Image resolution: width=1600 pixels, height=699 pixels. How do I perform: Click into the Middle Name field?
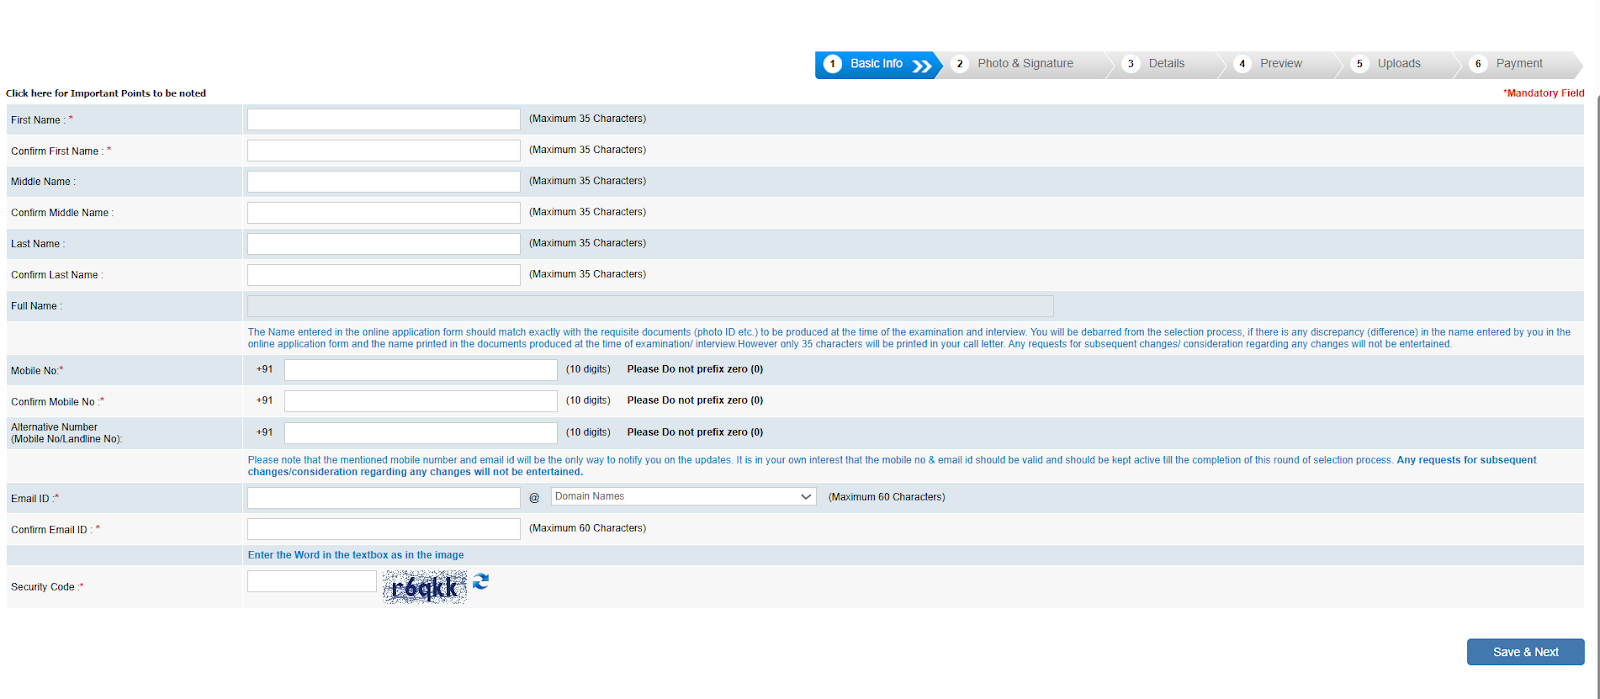click(x=384, y=182)
